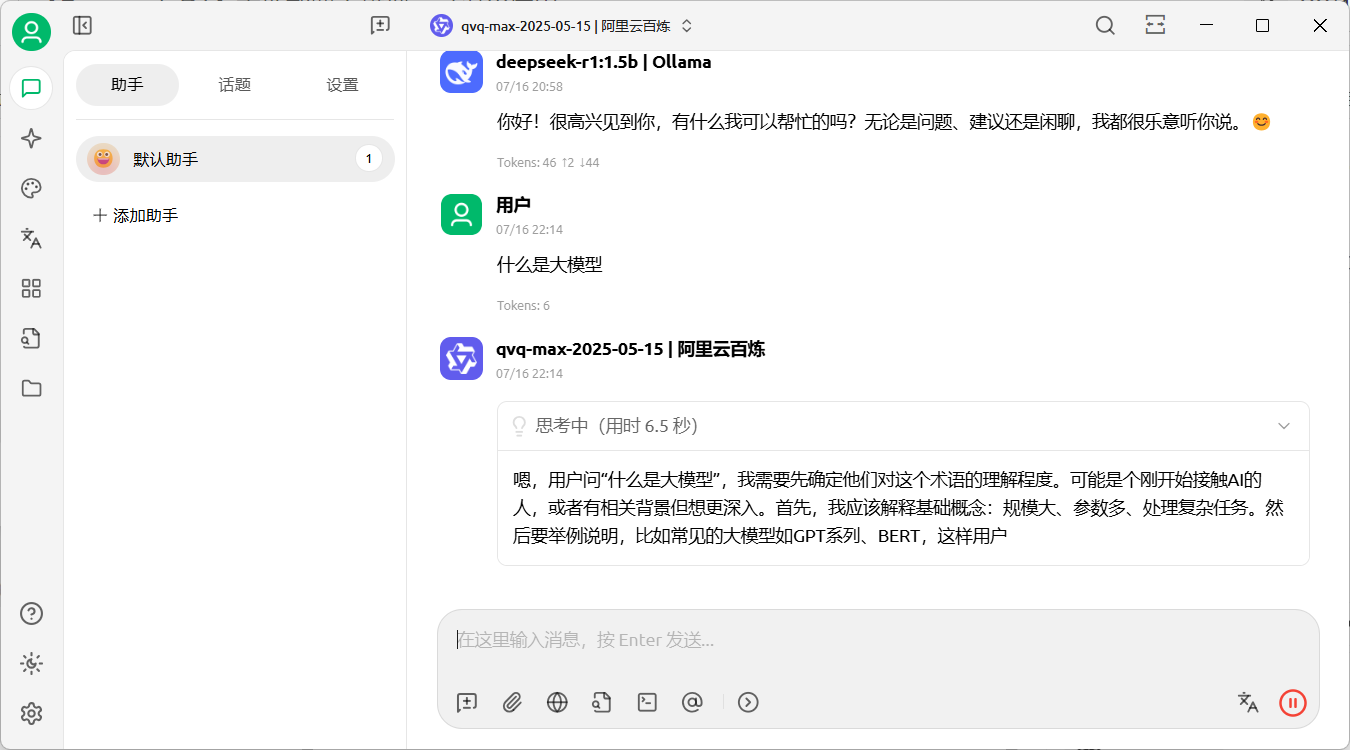Viewport: 1350px width, 750px height.
Task: Click the 添加助手 button
Action: (135, 215)
